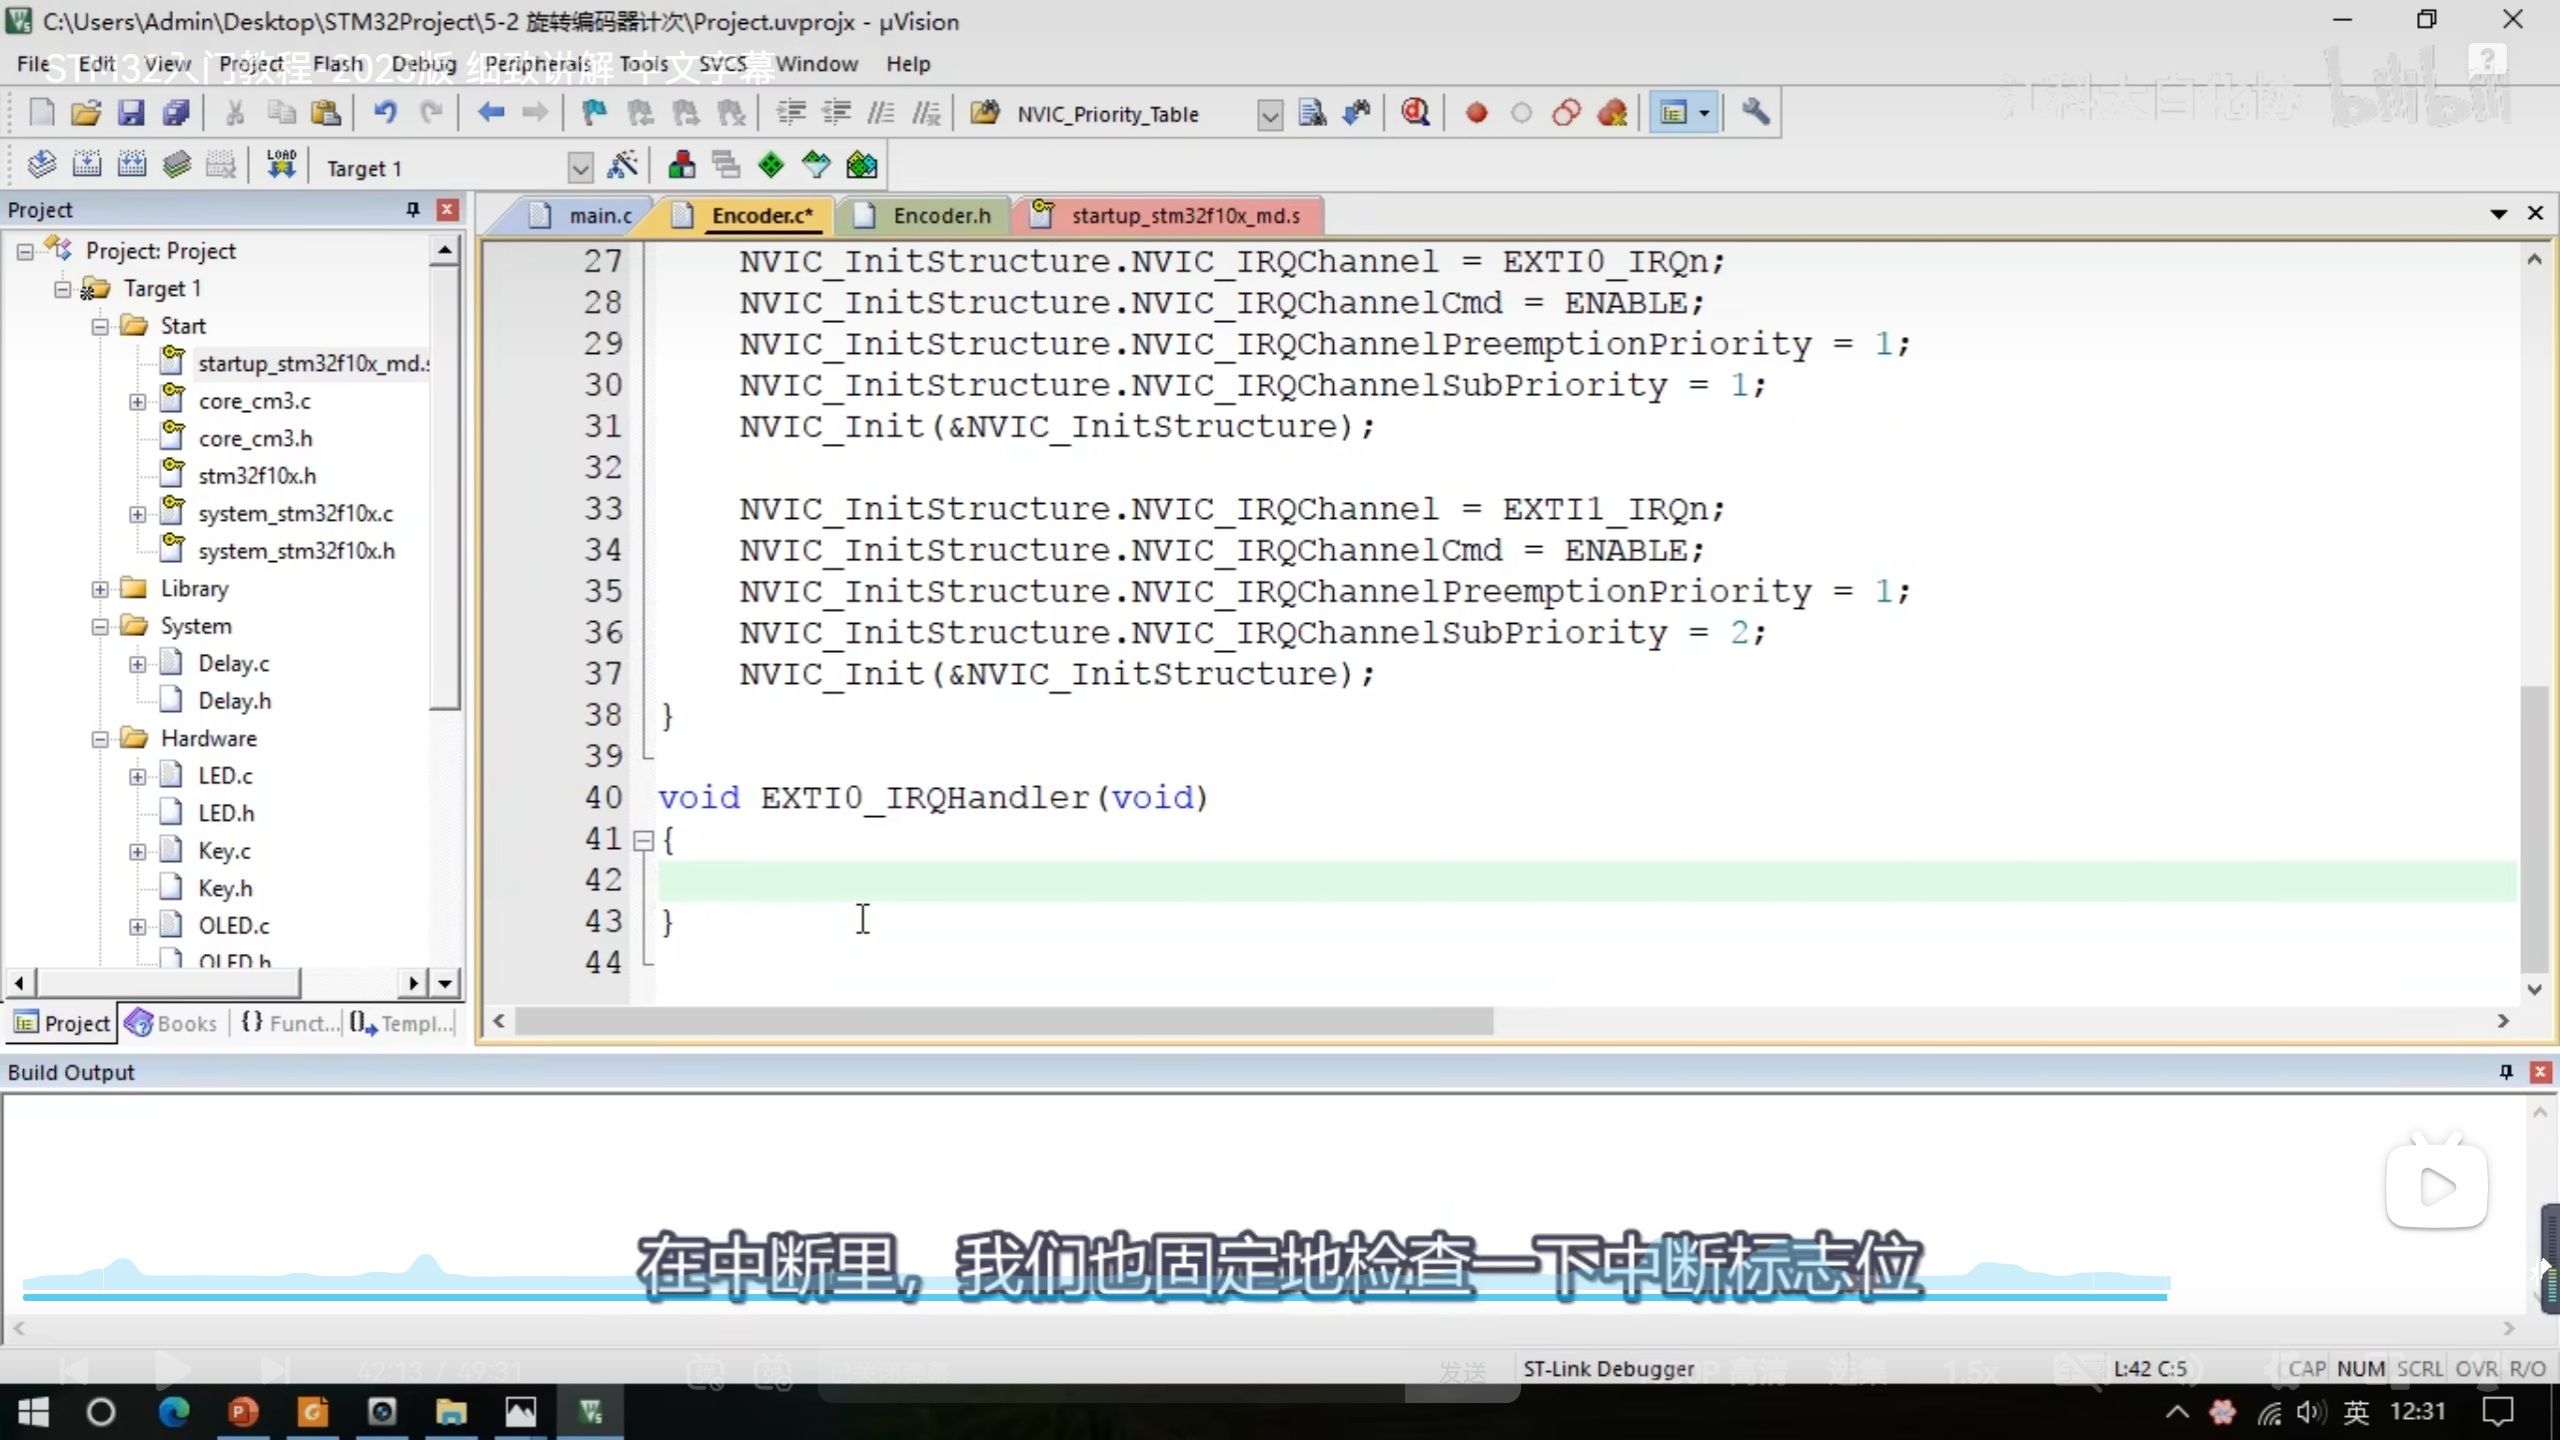Click the Undo arrow icon
This screenshot has width=2560, height=1440.
click(x=385, y=113)
